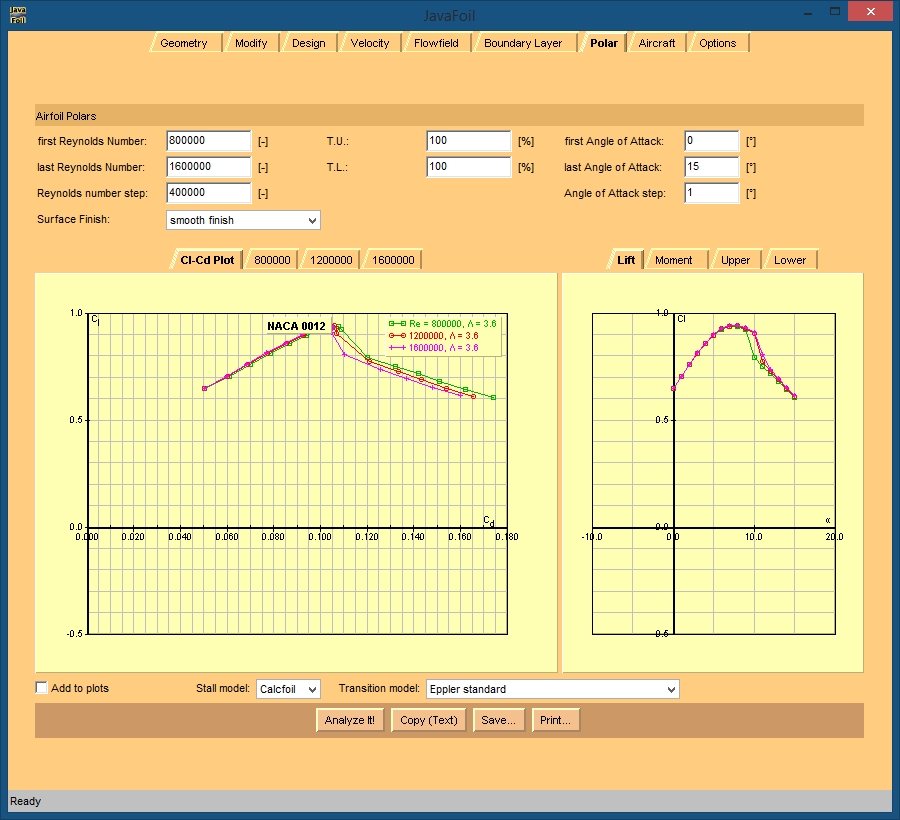Open the Design tab
This screenshot has width=900, height=820.
[309, 43]
